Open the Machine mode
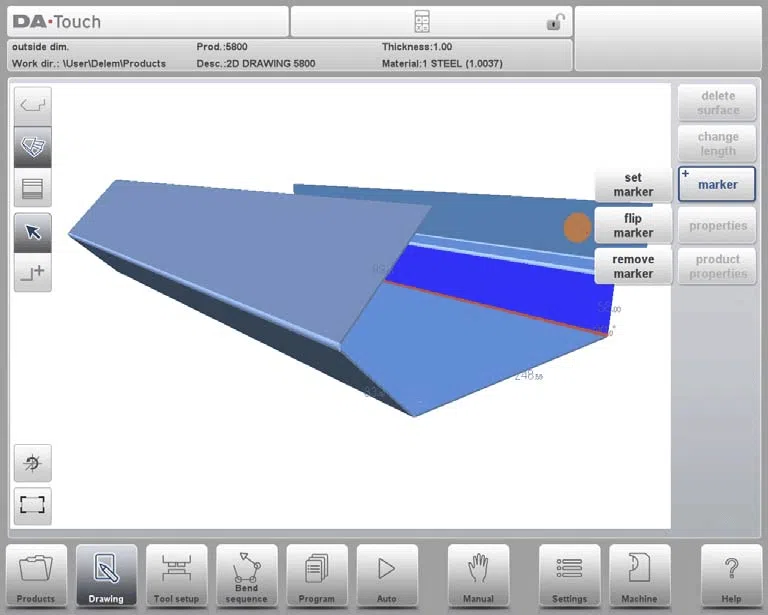Screen dimensions: 768x615 pos(640,576)
